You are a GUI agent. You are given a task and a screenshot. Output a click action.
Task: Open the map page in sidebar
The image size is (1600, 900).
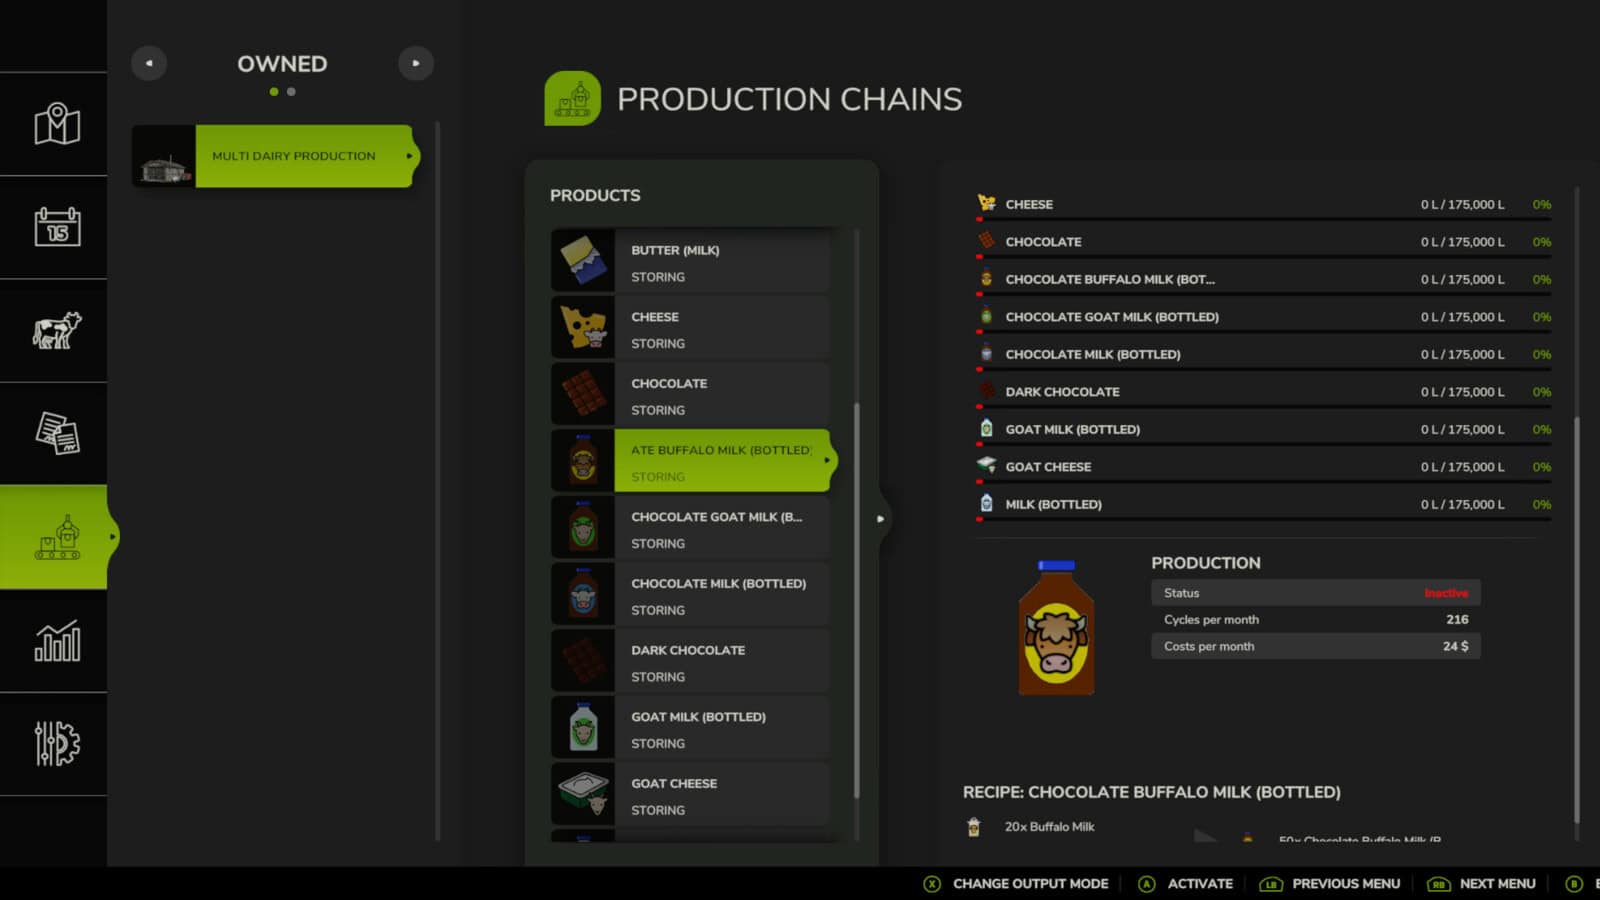[x=56, y=125]
